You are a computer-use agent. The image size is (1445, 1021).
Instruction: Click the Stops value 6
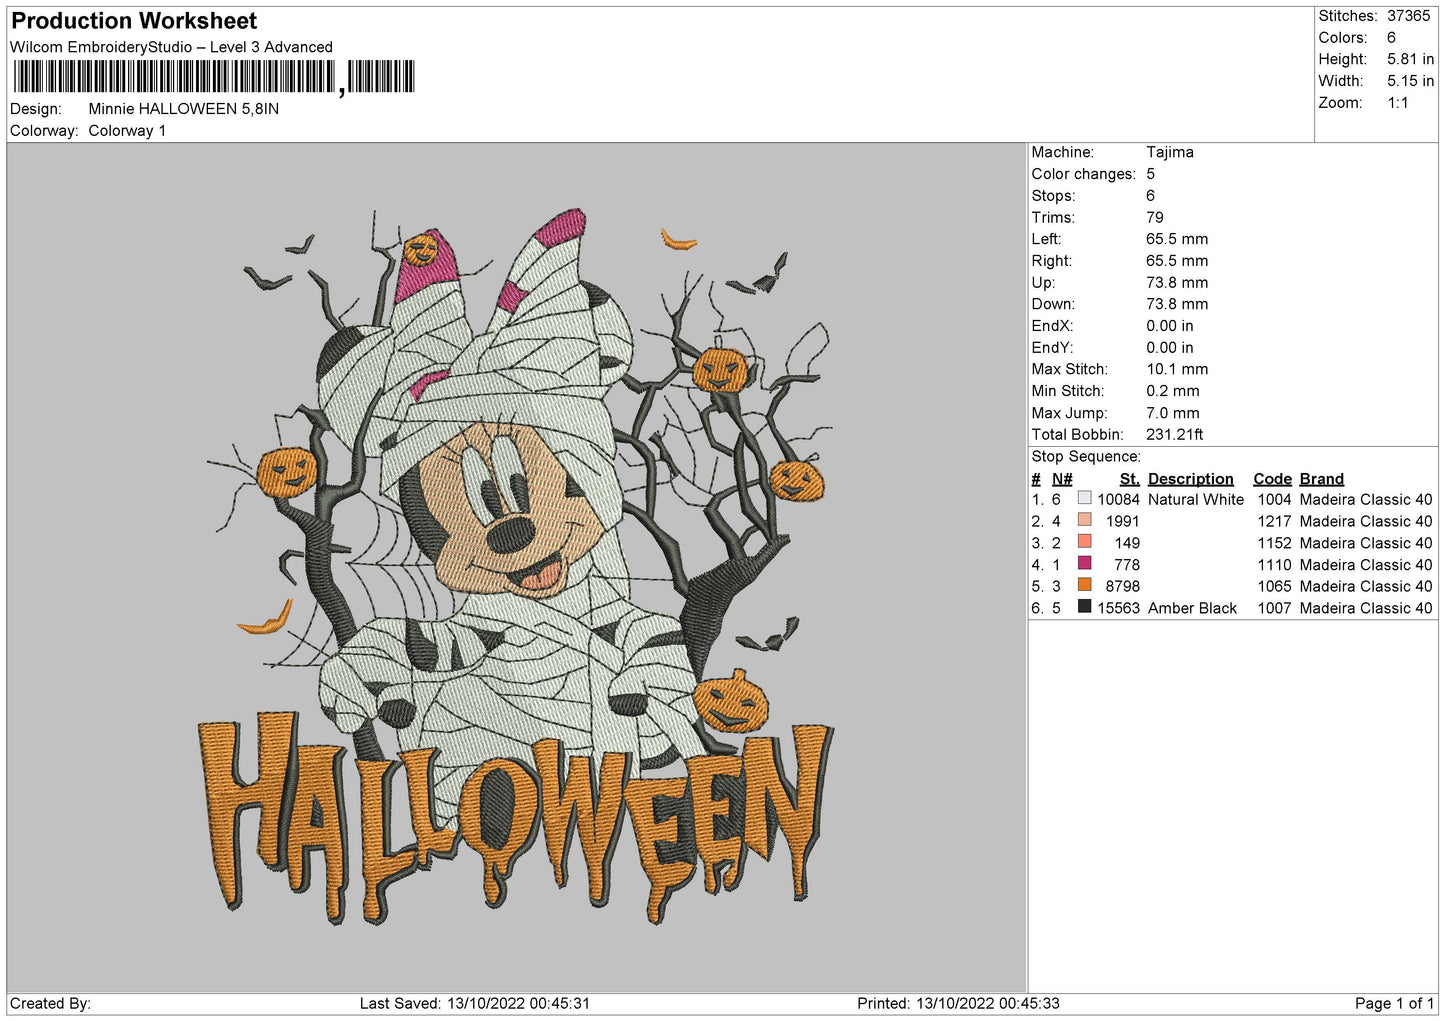point(1151,196)
